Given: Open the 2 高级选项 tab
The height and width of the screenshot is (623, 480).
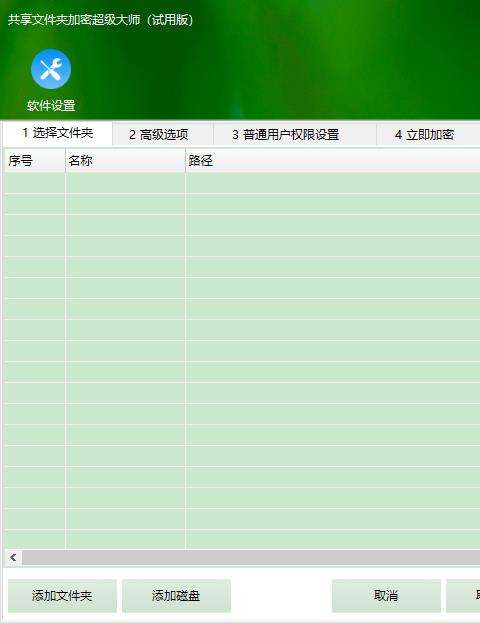Looking at the screenshot, I should click(163, 135).
